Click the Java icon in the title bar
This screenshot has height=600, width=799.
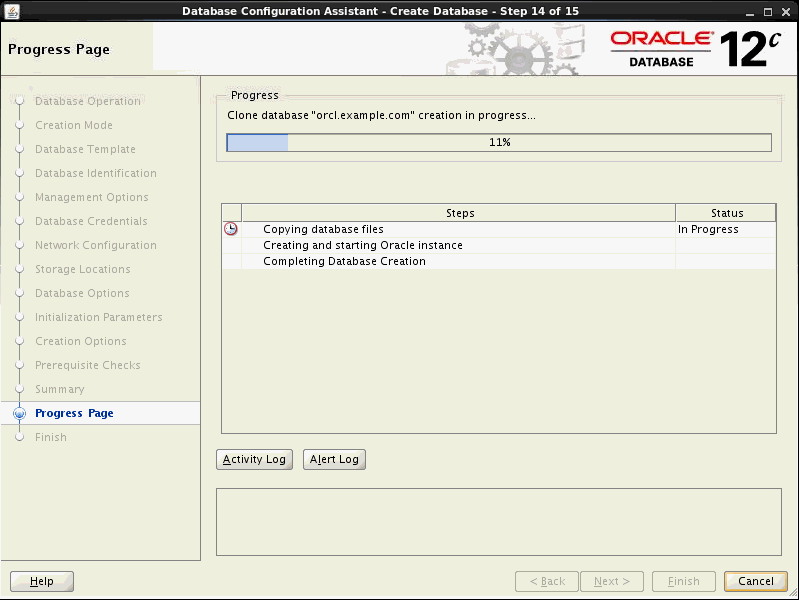(x=12, y=11)
